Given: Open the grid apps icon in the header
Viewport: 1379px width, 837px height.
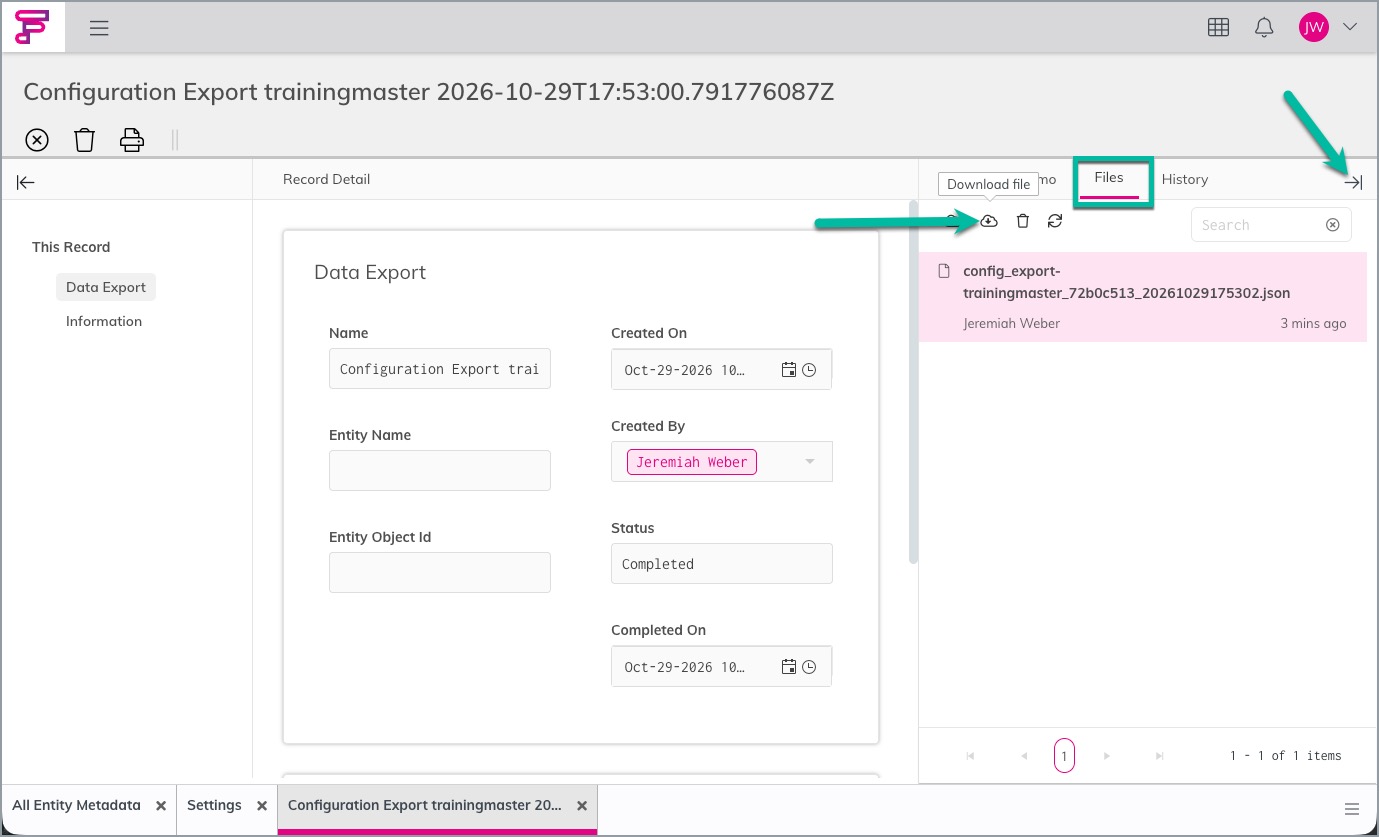Looking at the screenshot, I should [x=1218, y=28].
